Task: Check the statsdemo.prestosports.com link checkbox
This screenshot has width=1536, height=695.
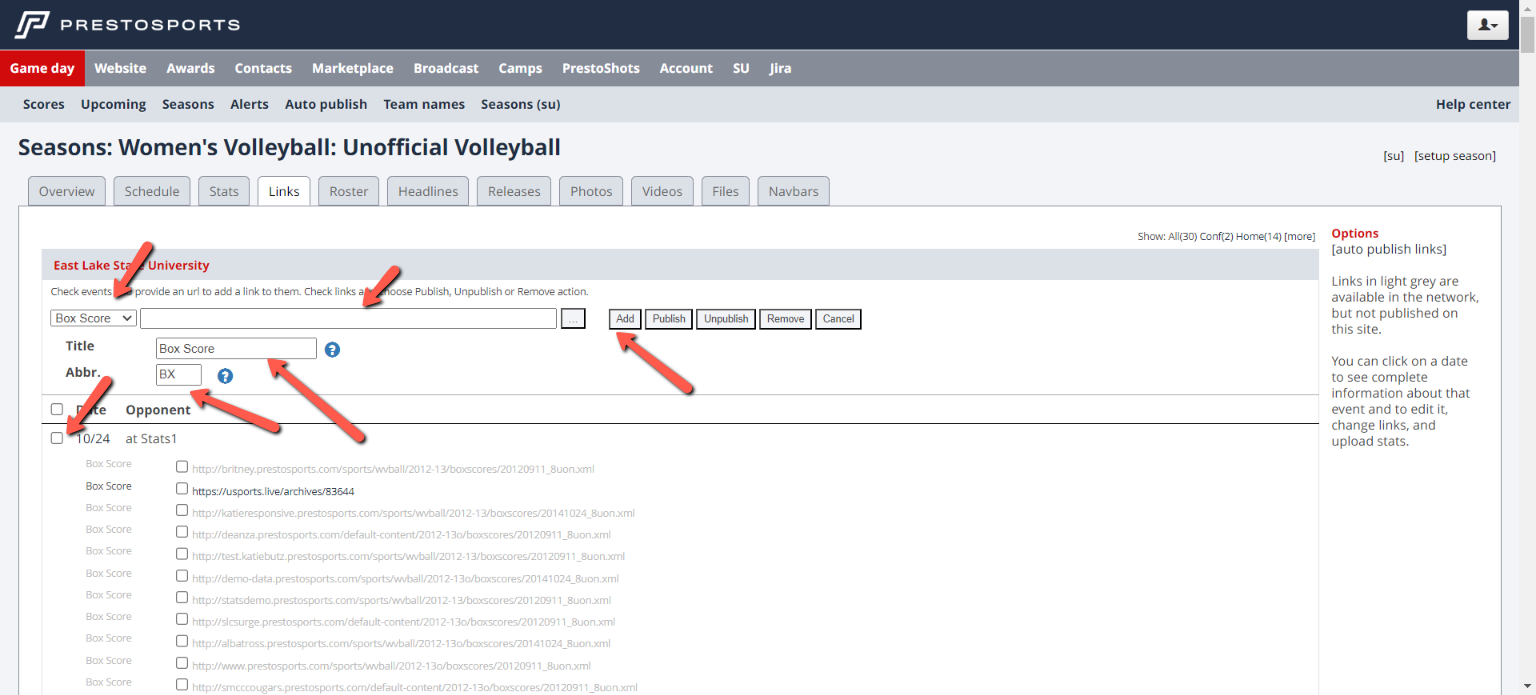Action: tap(182, 598)
